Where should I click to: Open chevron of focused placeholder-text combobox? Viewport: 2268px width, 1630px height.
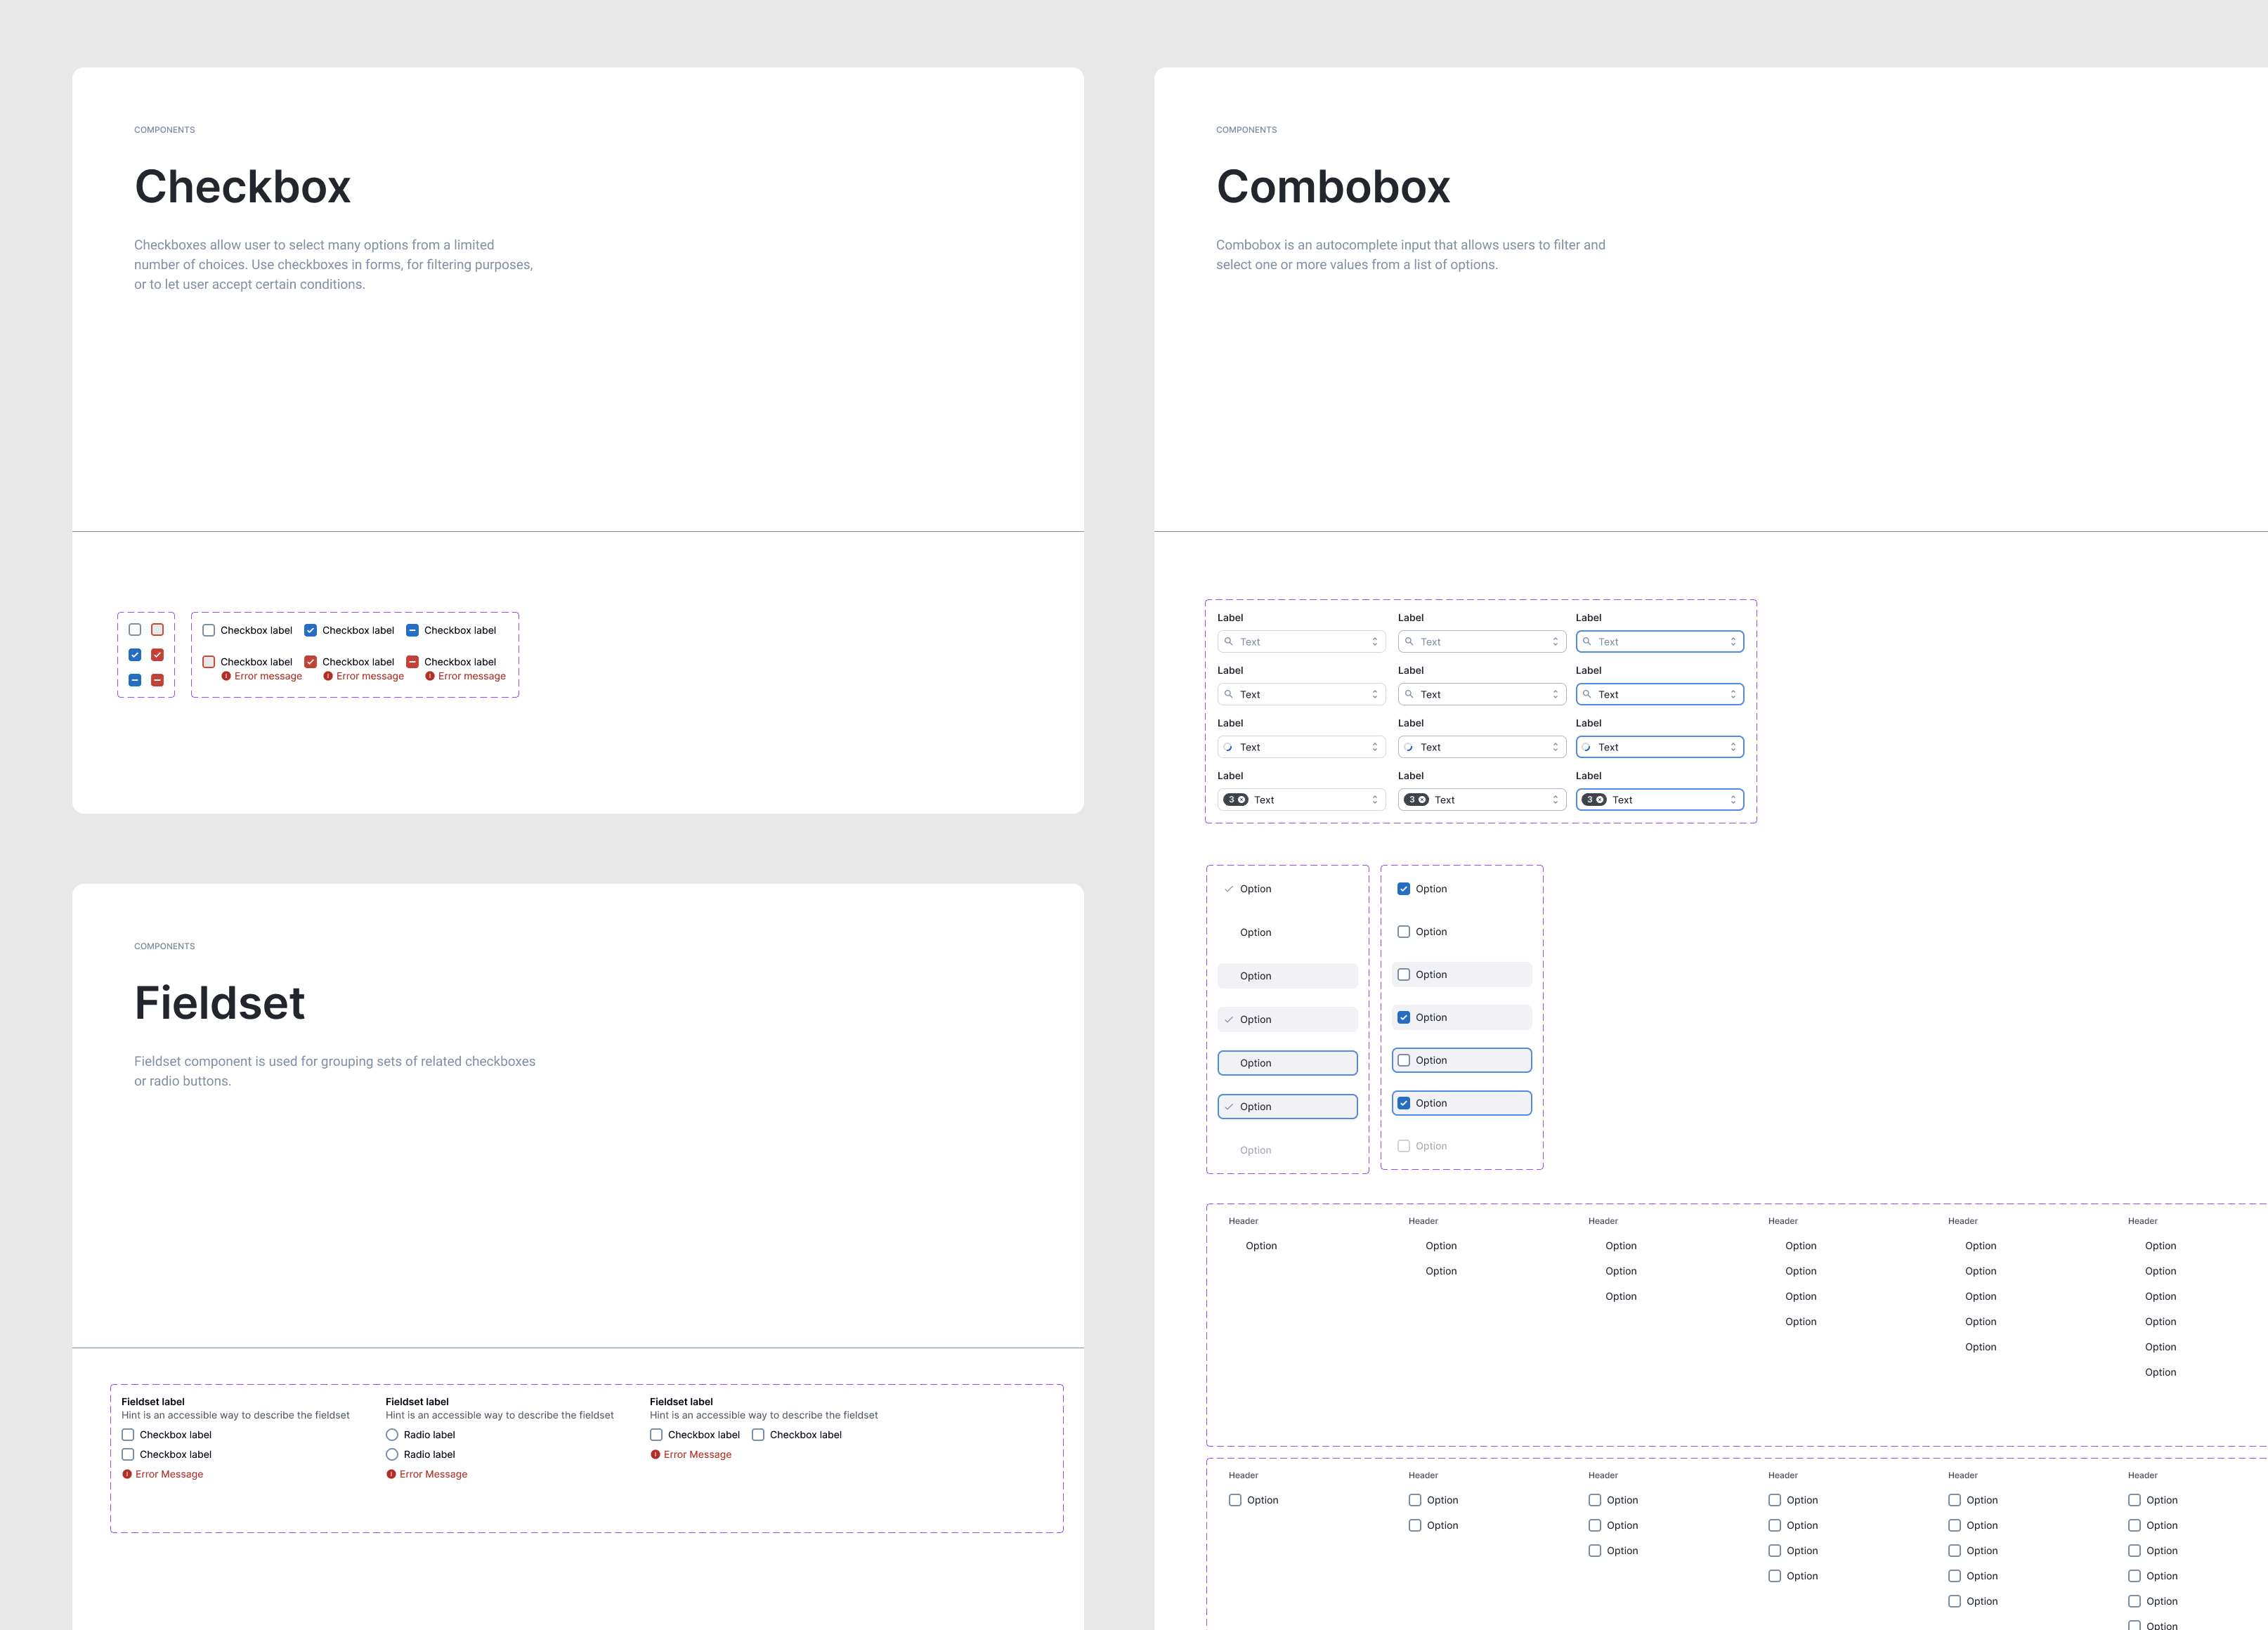[1733, 642]
